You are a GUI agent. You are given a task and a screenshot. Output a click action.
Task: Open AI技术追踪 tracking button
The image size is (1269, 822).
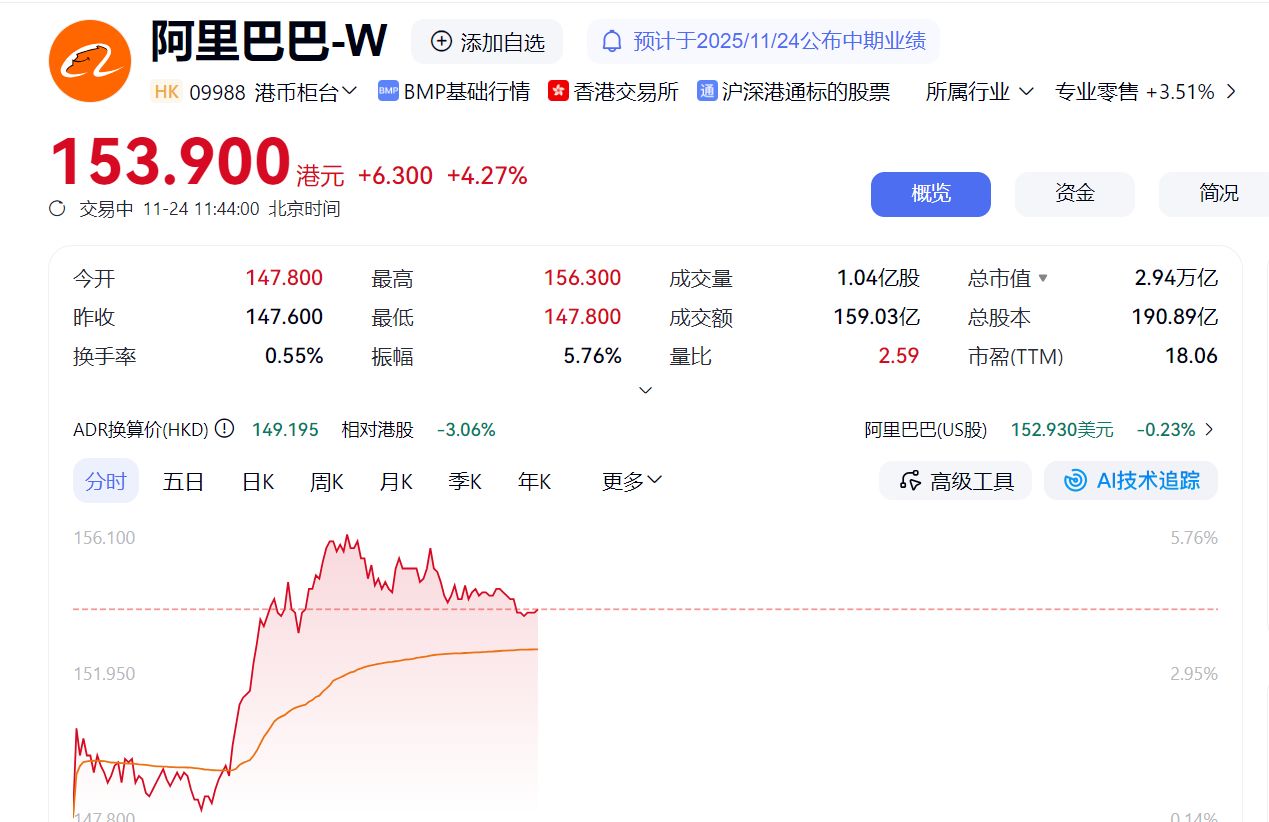point(1130,481)
